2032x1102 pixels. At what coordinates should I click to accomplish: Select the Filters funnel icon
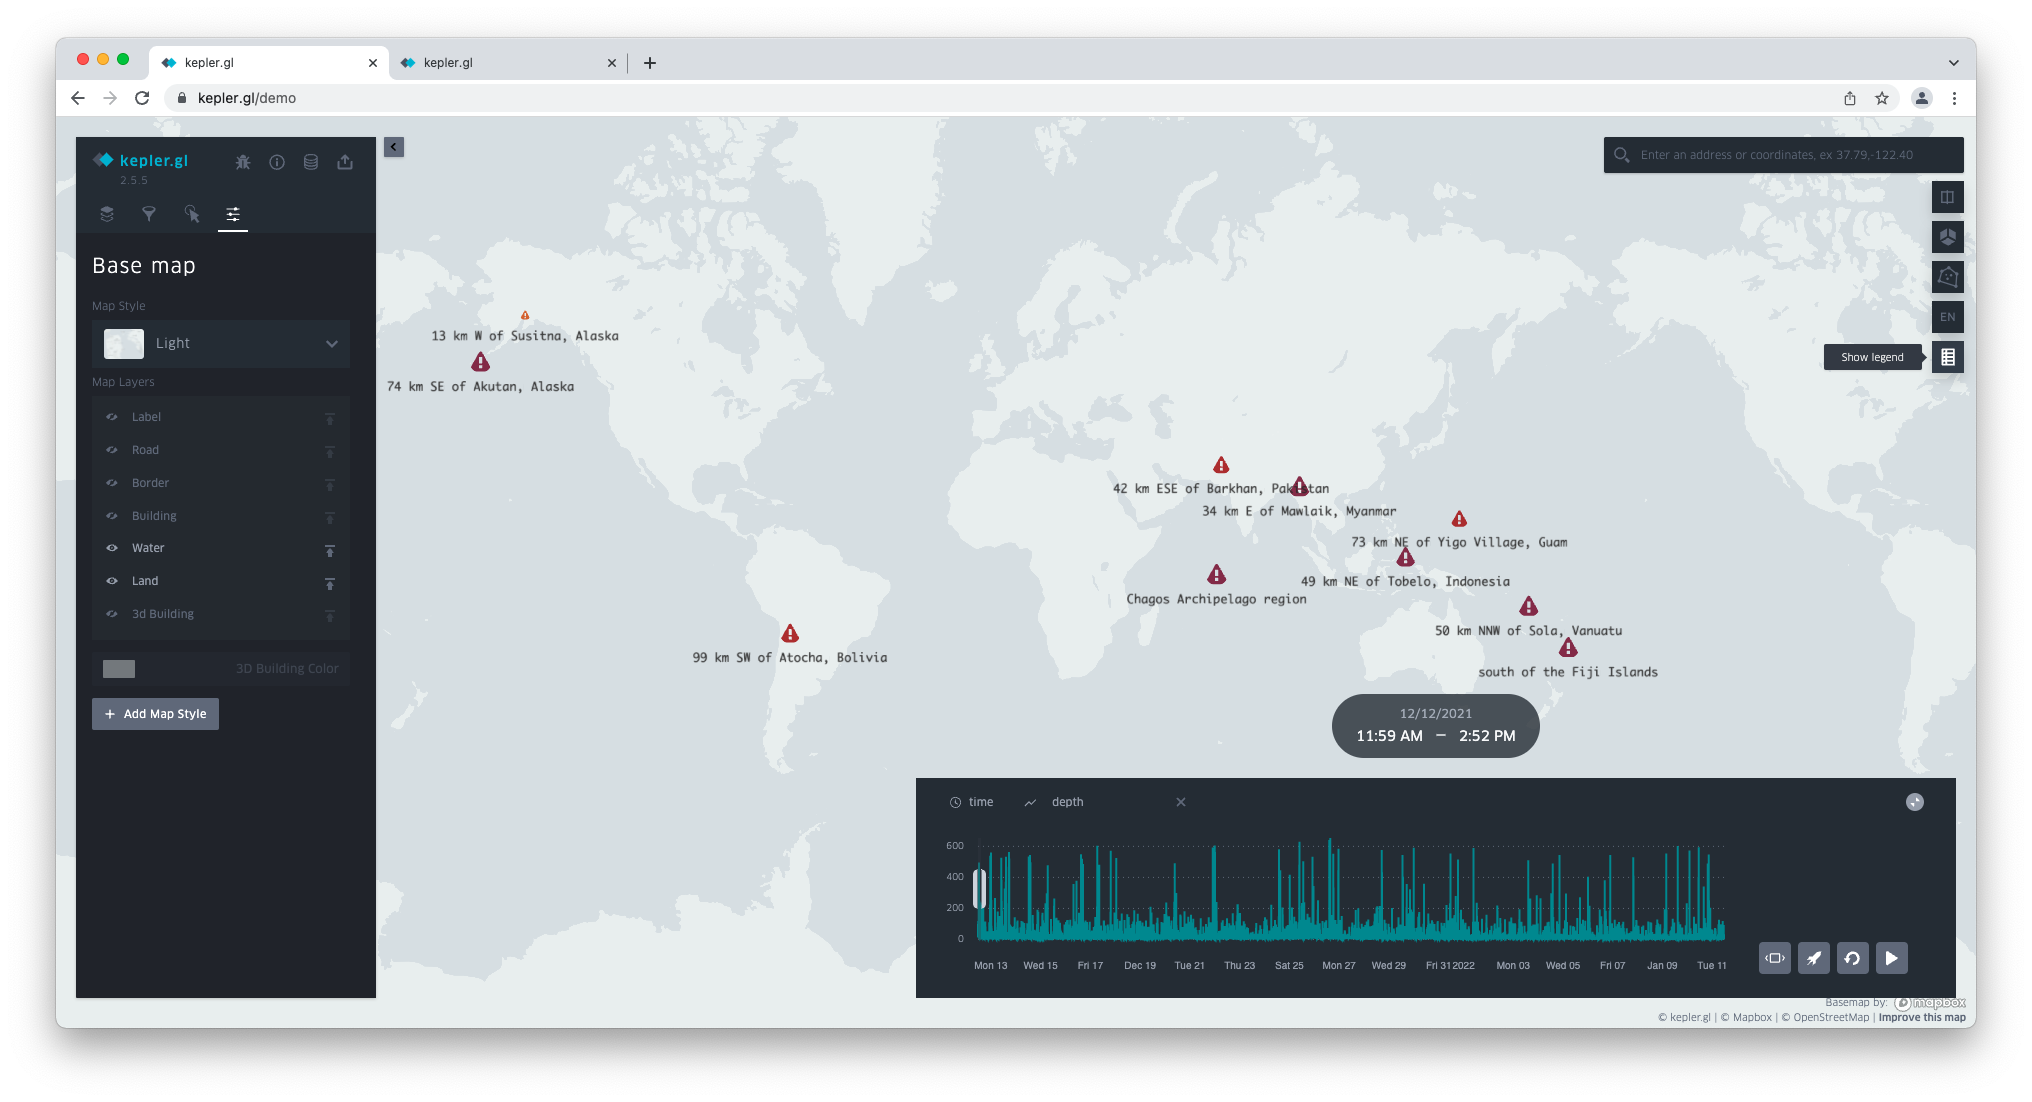tap(149, 214)
